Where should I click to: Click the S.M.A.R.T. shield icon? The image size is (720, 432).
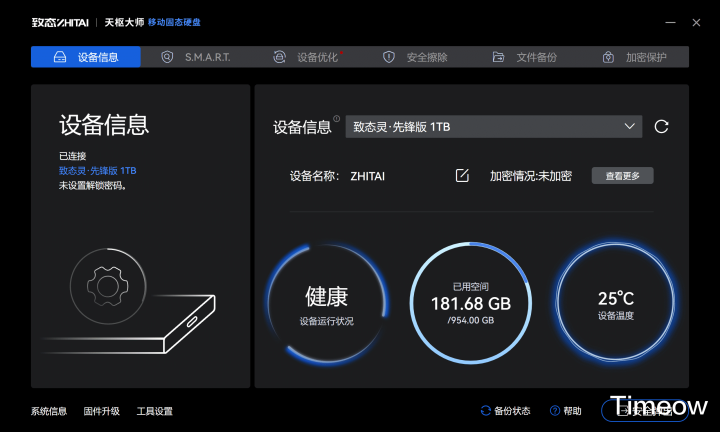[167, 57]
